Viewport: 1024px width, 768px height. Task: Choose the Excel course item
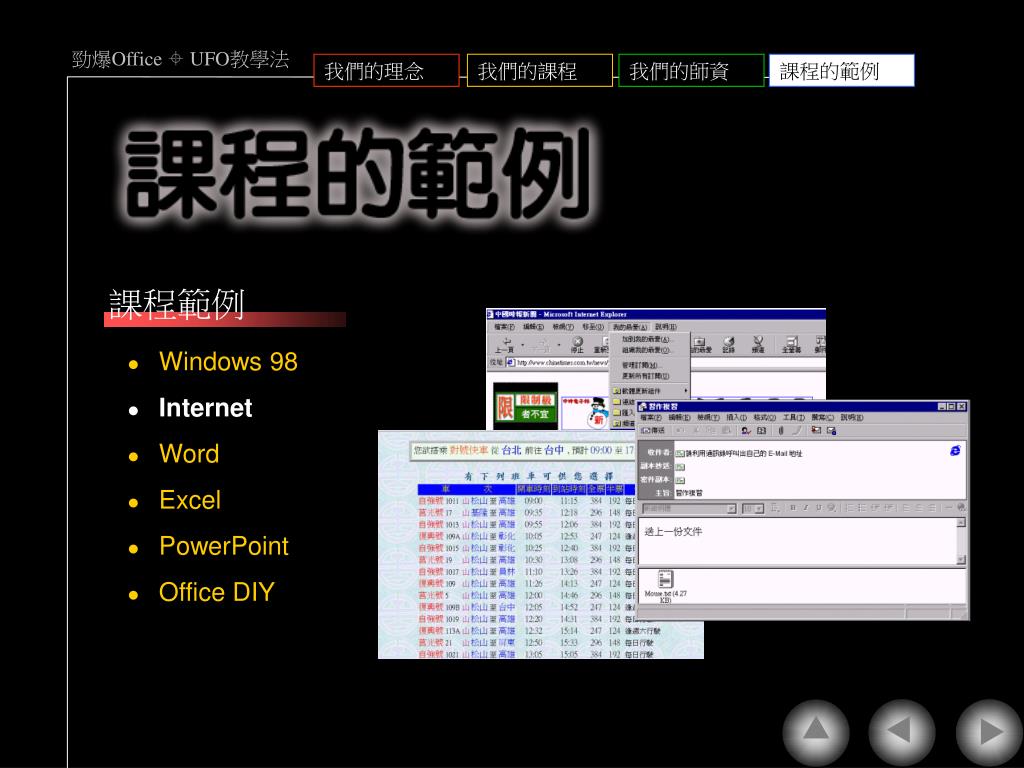pyautogui.click(x=190, y=500)
